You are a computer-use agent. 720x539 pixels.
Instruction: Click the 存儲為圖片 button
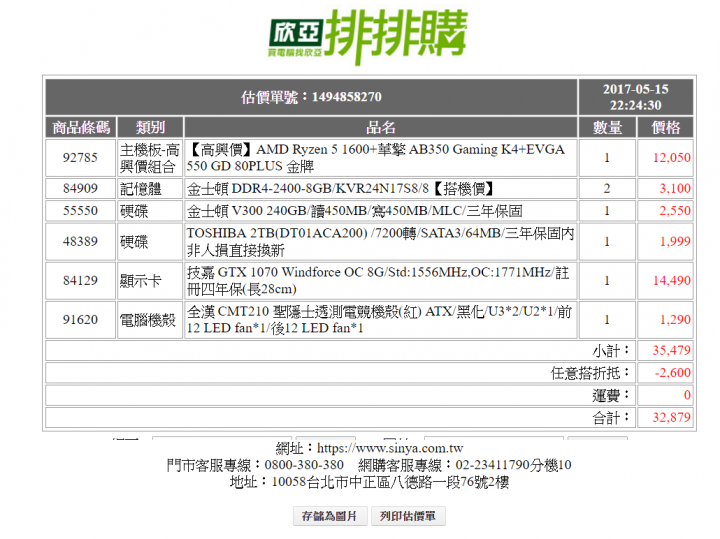click(x=330, y=516)
